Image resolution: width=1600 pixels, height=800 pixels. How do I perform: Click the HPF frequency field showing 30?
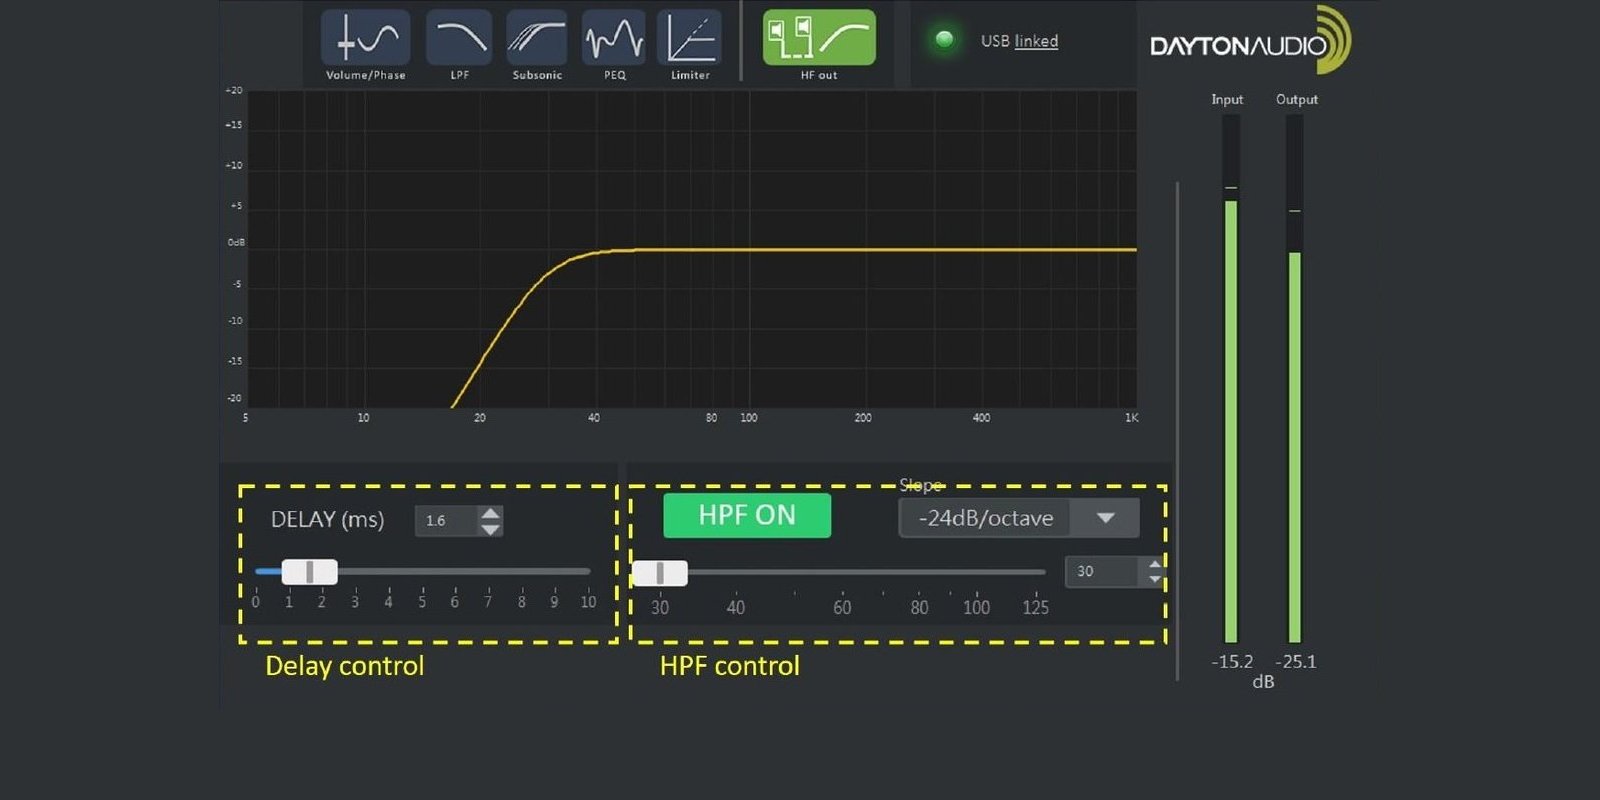click(x=1101, y=571)
